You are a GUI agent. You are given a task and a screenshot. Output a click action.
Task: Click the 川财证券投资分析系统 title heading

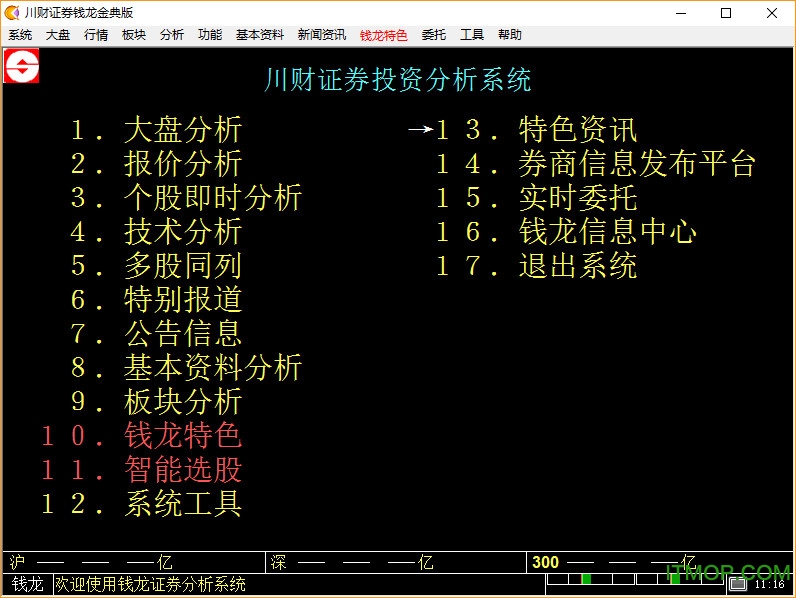[x=397, y=80]
